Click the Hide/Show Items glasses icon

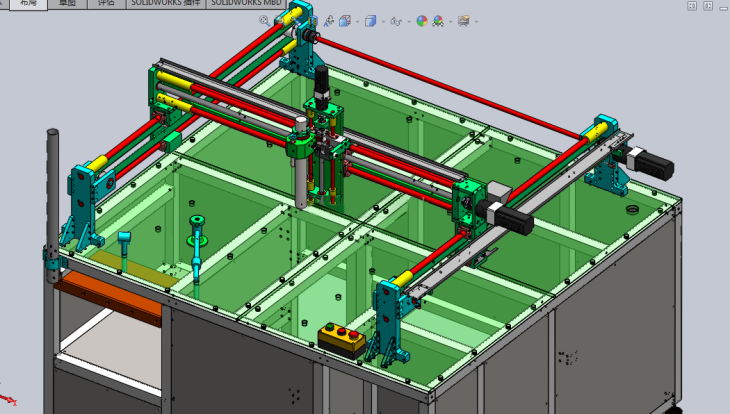point(397,20)
